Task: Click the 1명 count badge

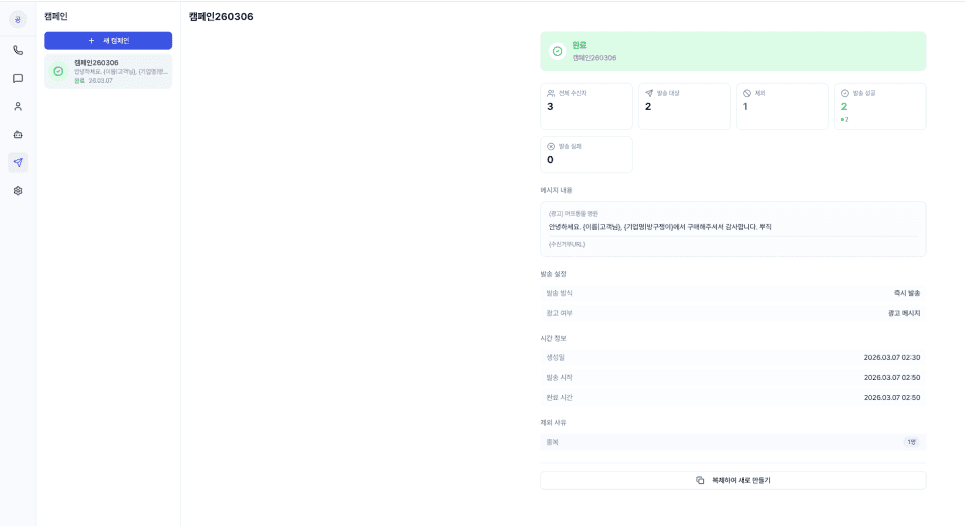Action: coord(911,442)
